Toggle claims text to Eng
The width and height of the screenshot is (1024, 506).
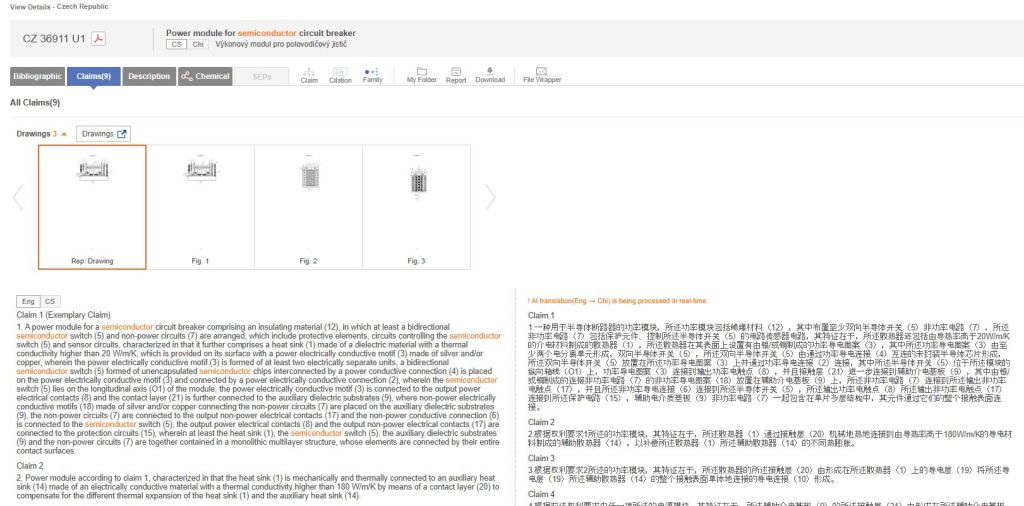[x=28, y=301]
